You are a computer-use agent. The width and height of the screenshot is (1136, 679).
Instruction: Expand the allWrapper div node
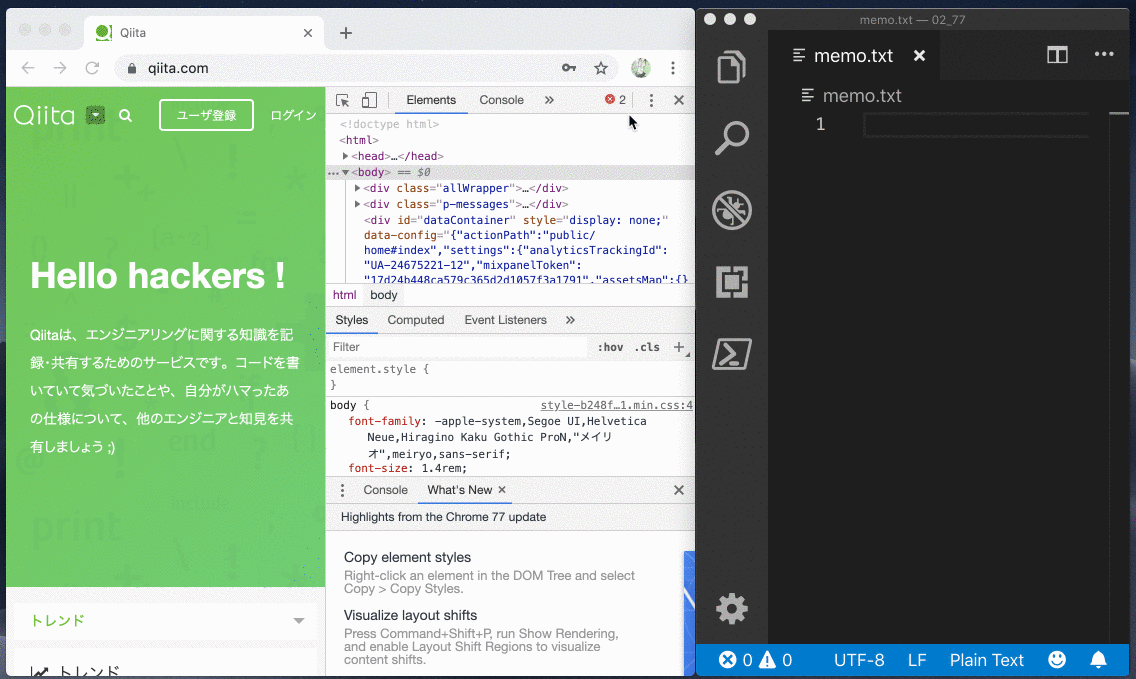tap(358, 189)
